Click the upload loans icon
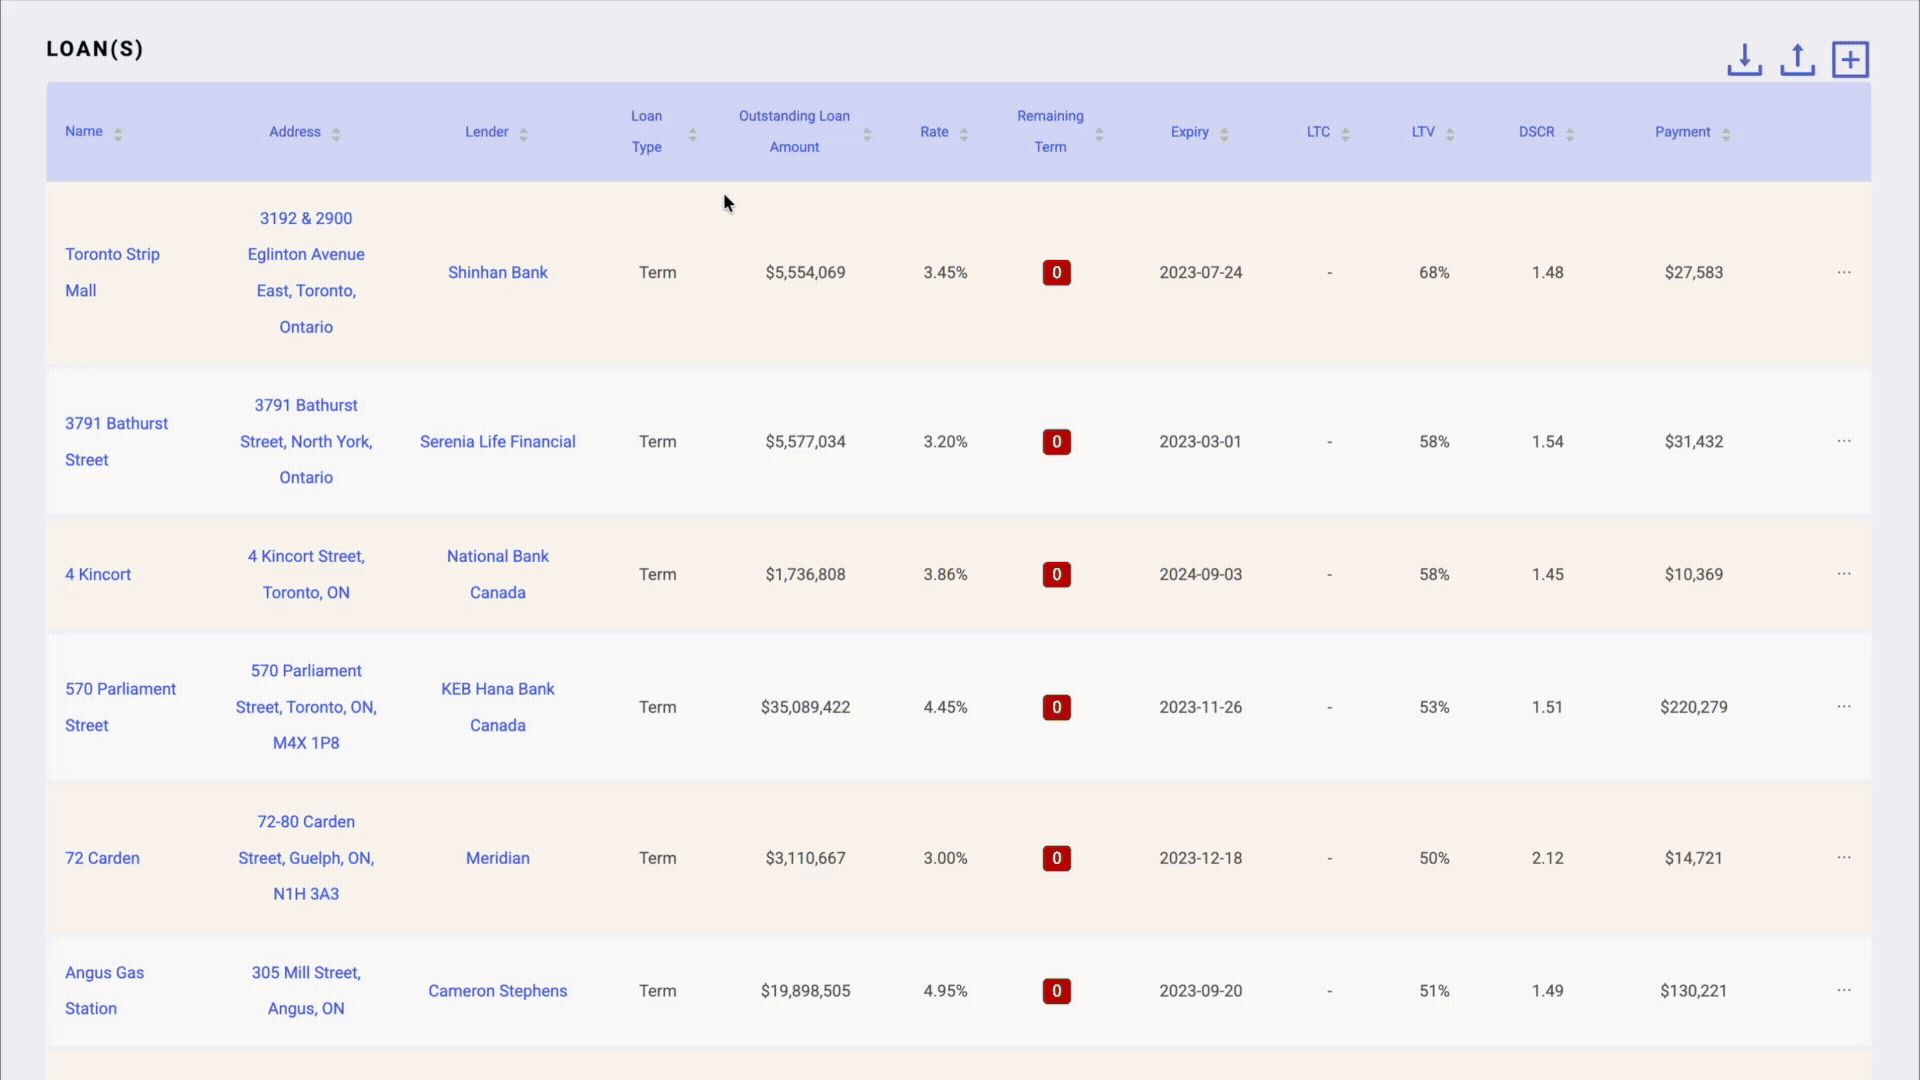The image size is (1920, 1080). pos(1797,60)
